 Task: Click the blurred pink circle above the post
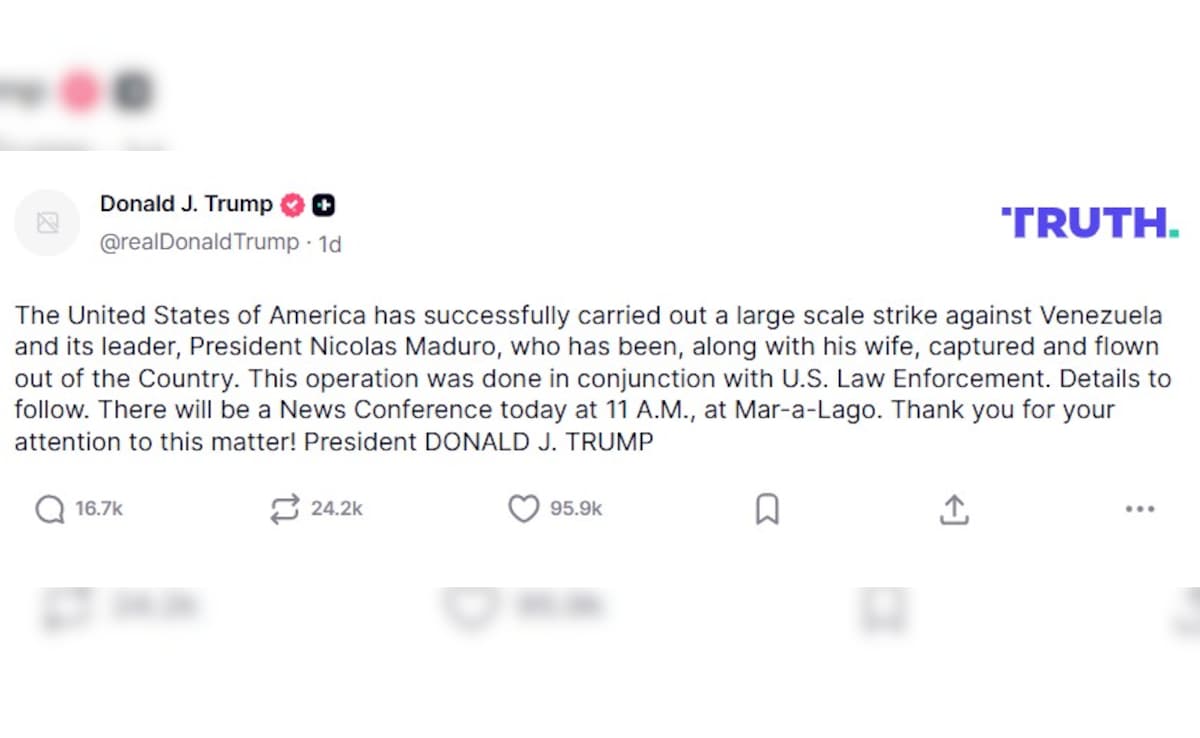click(x=80, y=93)
